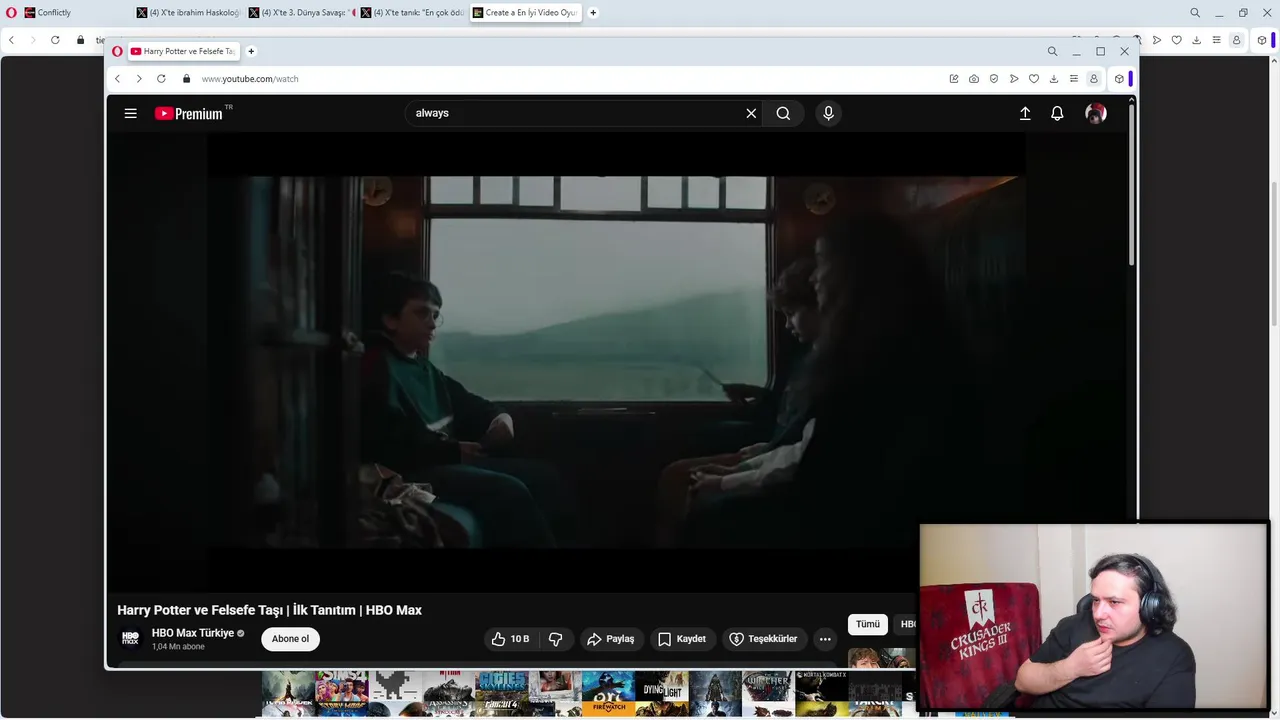Take a snapshot with front window camera icon
Viewport: 1280px width, 720px height.
974,79
